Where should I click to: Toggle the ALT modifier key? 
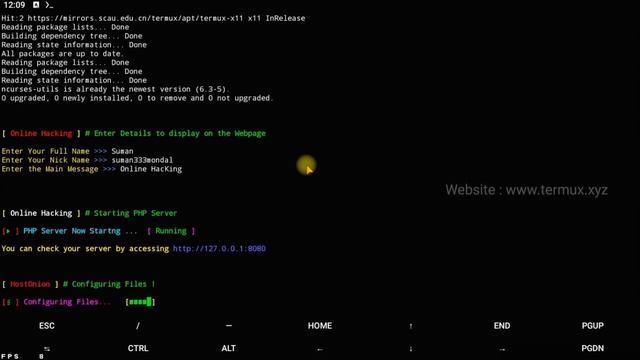229,348
